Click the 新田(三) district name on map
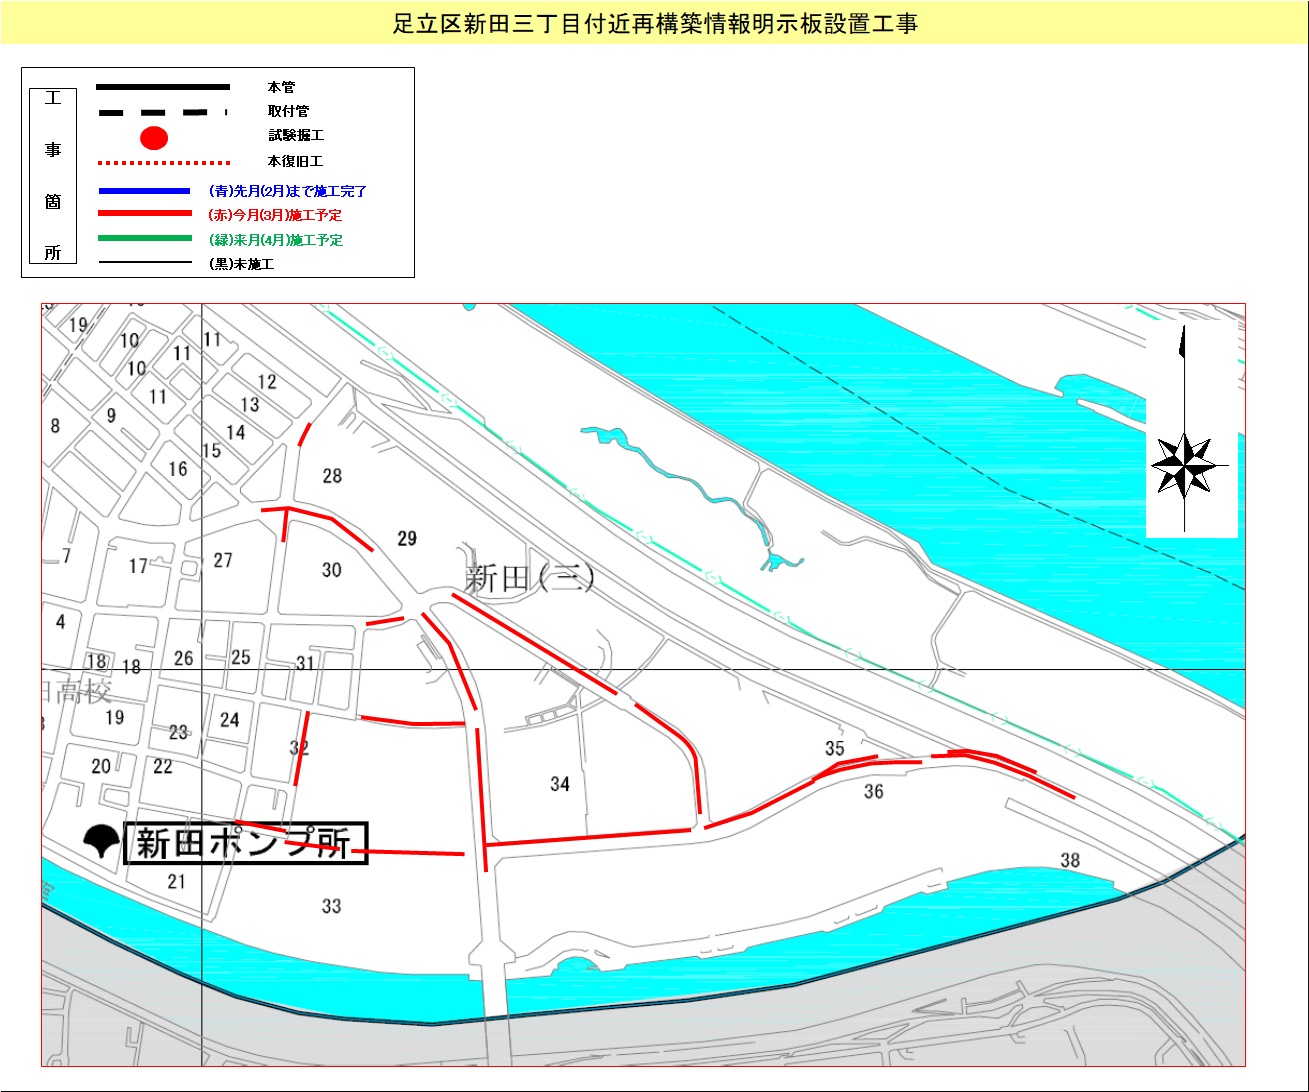 pyautogui.click(x=529, y=579)
